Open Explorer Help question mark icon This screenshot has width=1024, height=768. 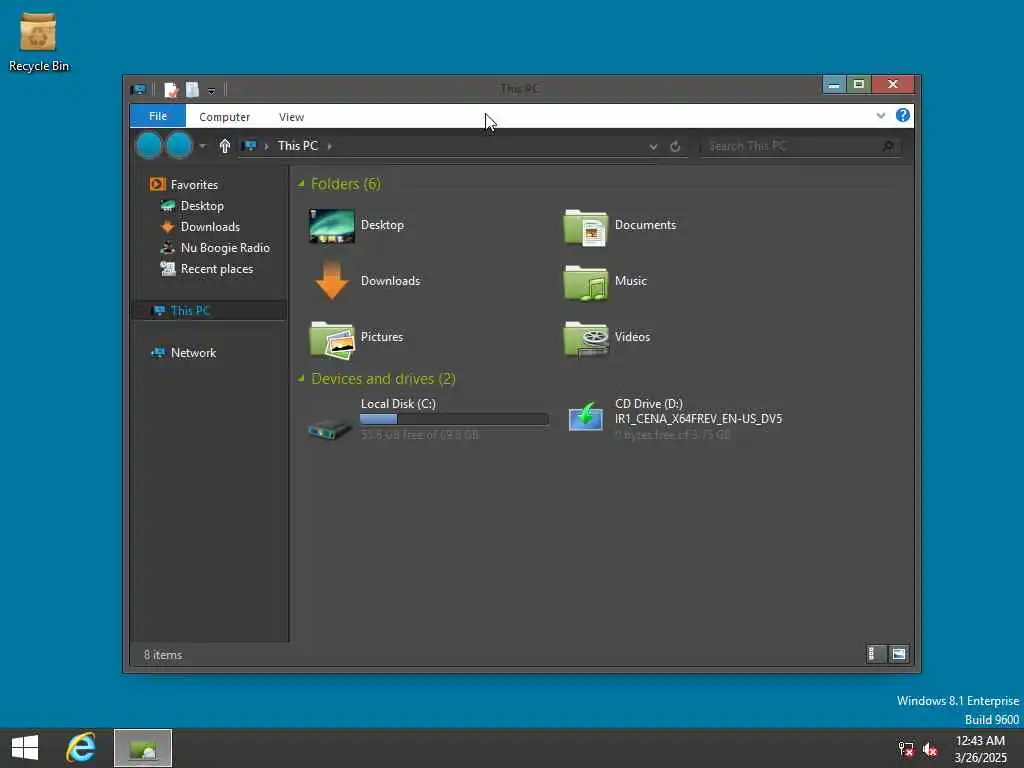point(903,116)
